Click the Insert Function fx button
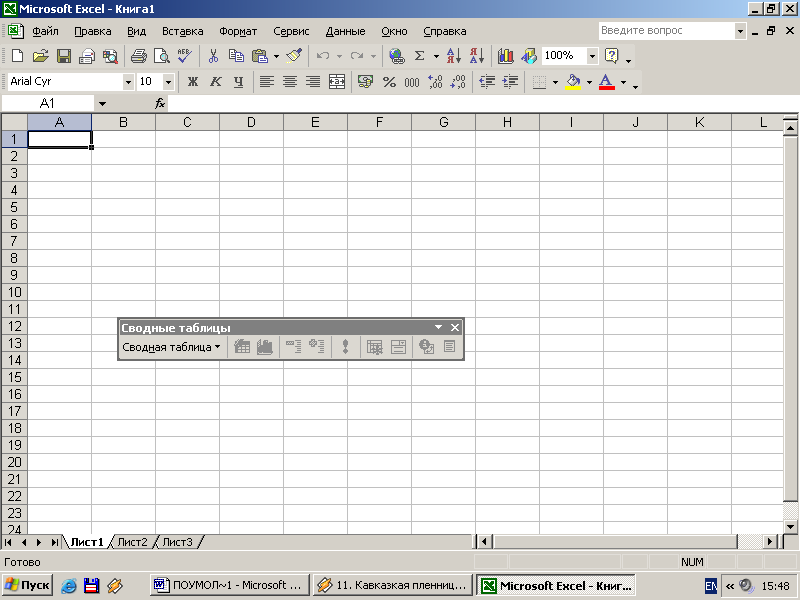Viewport: 800px width, 600px height. pos(160,104)
